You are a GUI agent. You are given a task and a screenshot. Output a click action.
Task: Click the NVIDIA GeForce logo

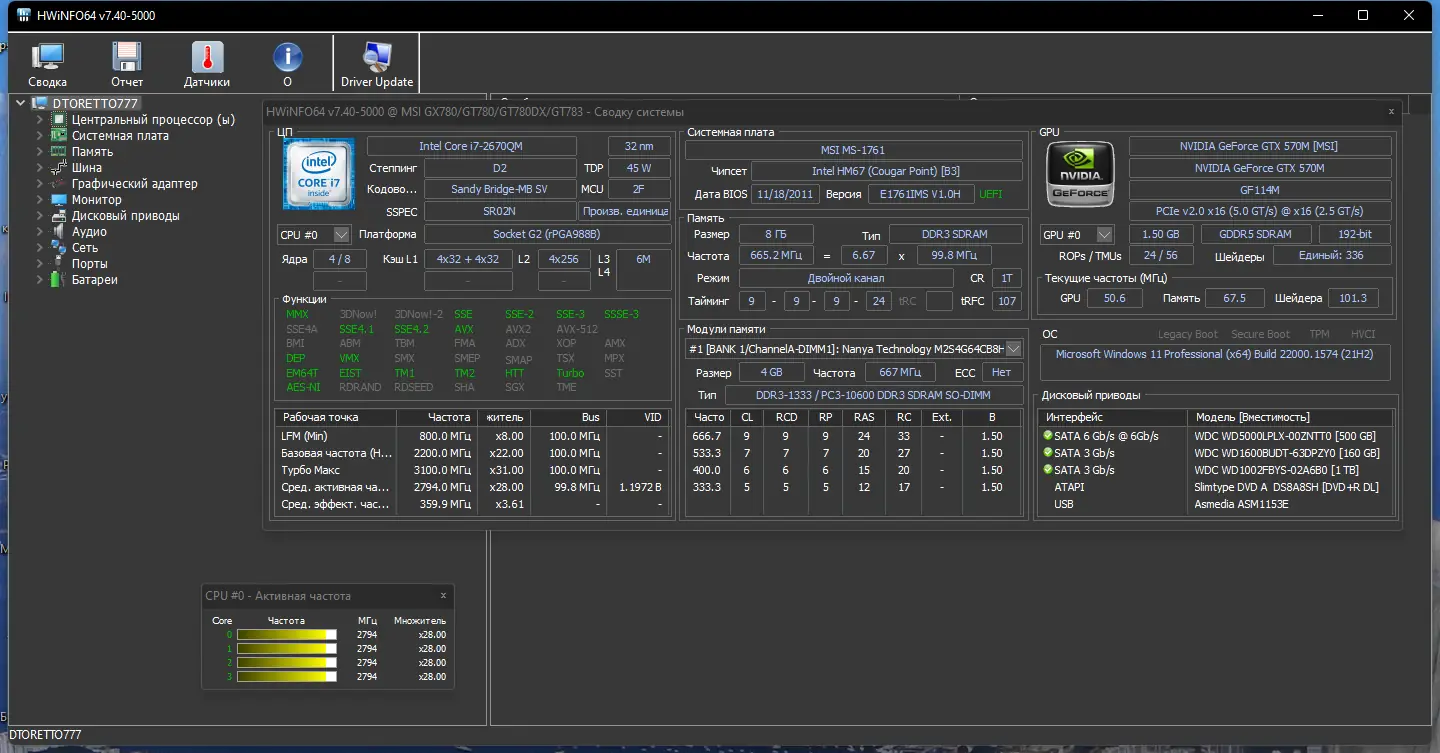click(1081, 174)
